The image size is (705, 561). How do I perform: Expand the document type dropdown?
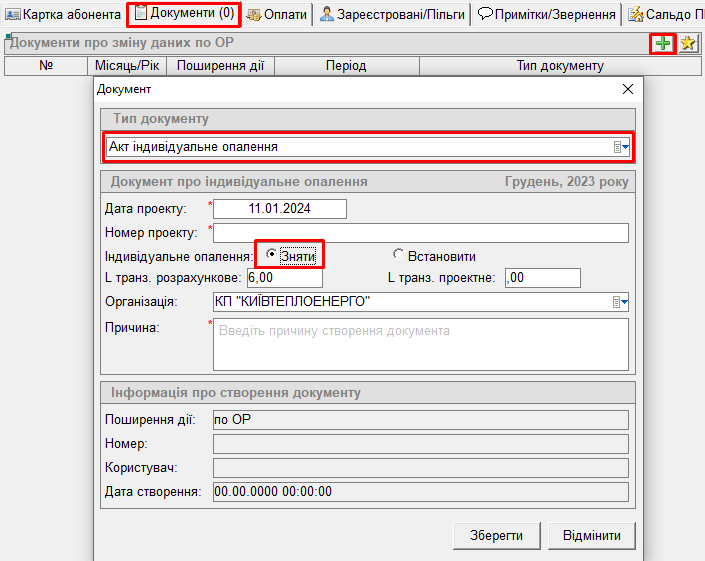pos(622,147)
